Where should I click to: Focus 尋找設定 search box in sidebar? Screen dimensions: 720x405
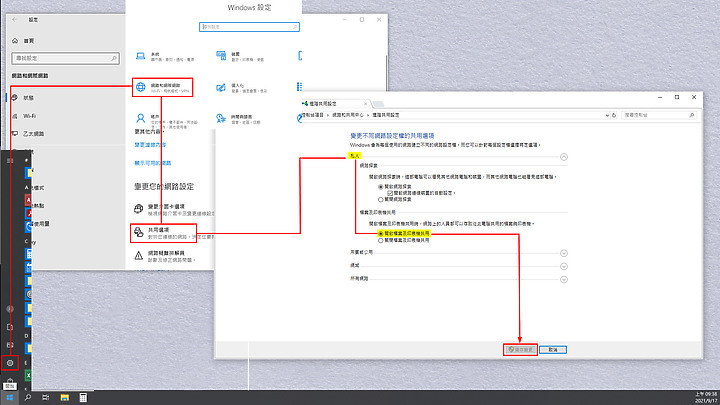pyautogui.click(x=66, y=58)
